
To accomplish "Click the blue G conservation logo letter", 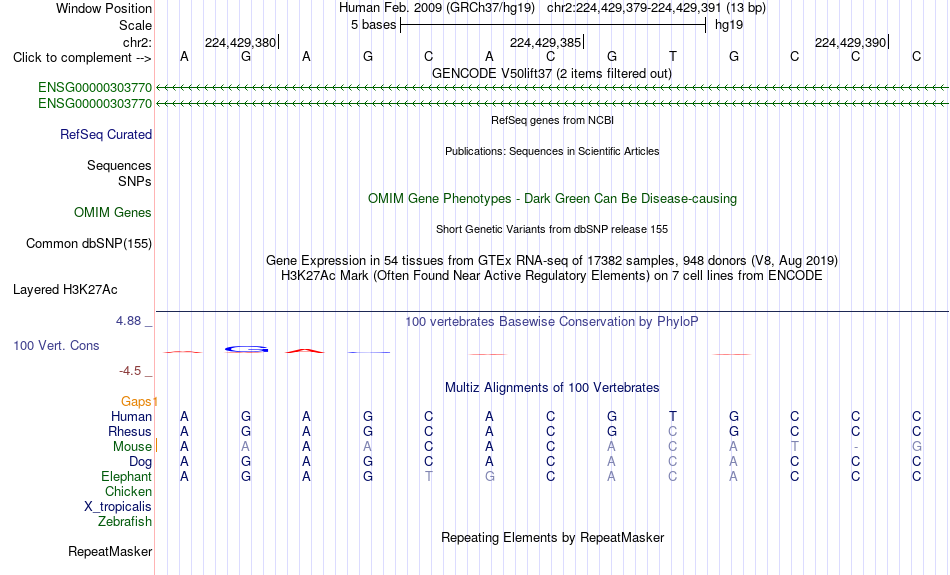I will (246, 349).
